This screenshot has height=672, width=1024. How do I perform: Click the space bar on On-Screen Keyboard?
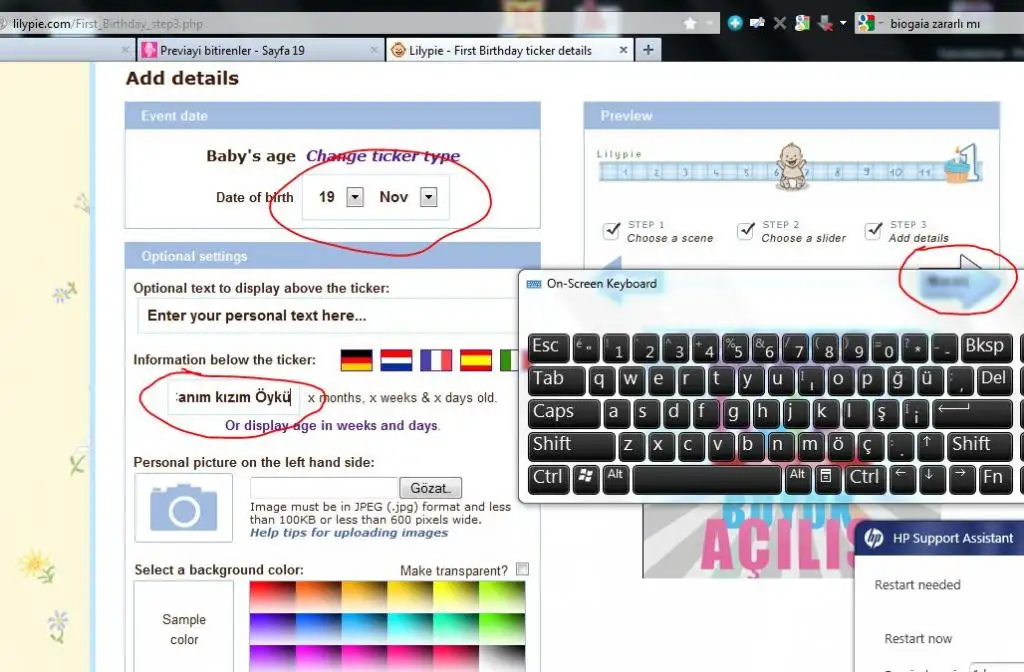click(707, 479)
